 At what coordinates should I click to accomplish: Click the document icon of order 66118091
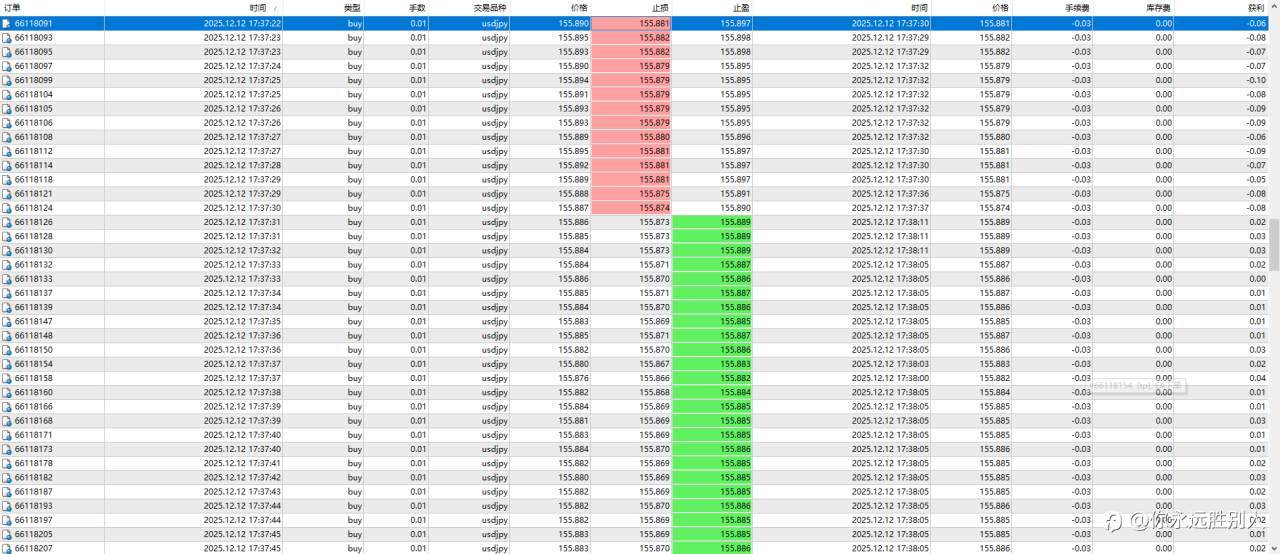6,23
